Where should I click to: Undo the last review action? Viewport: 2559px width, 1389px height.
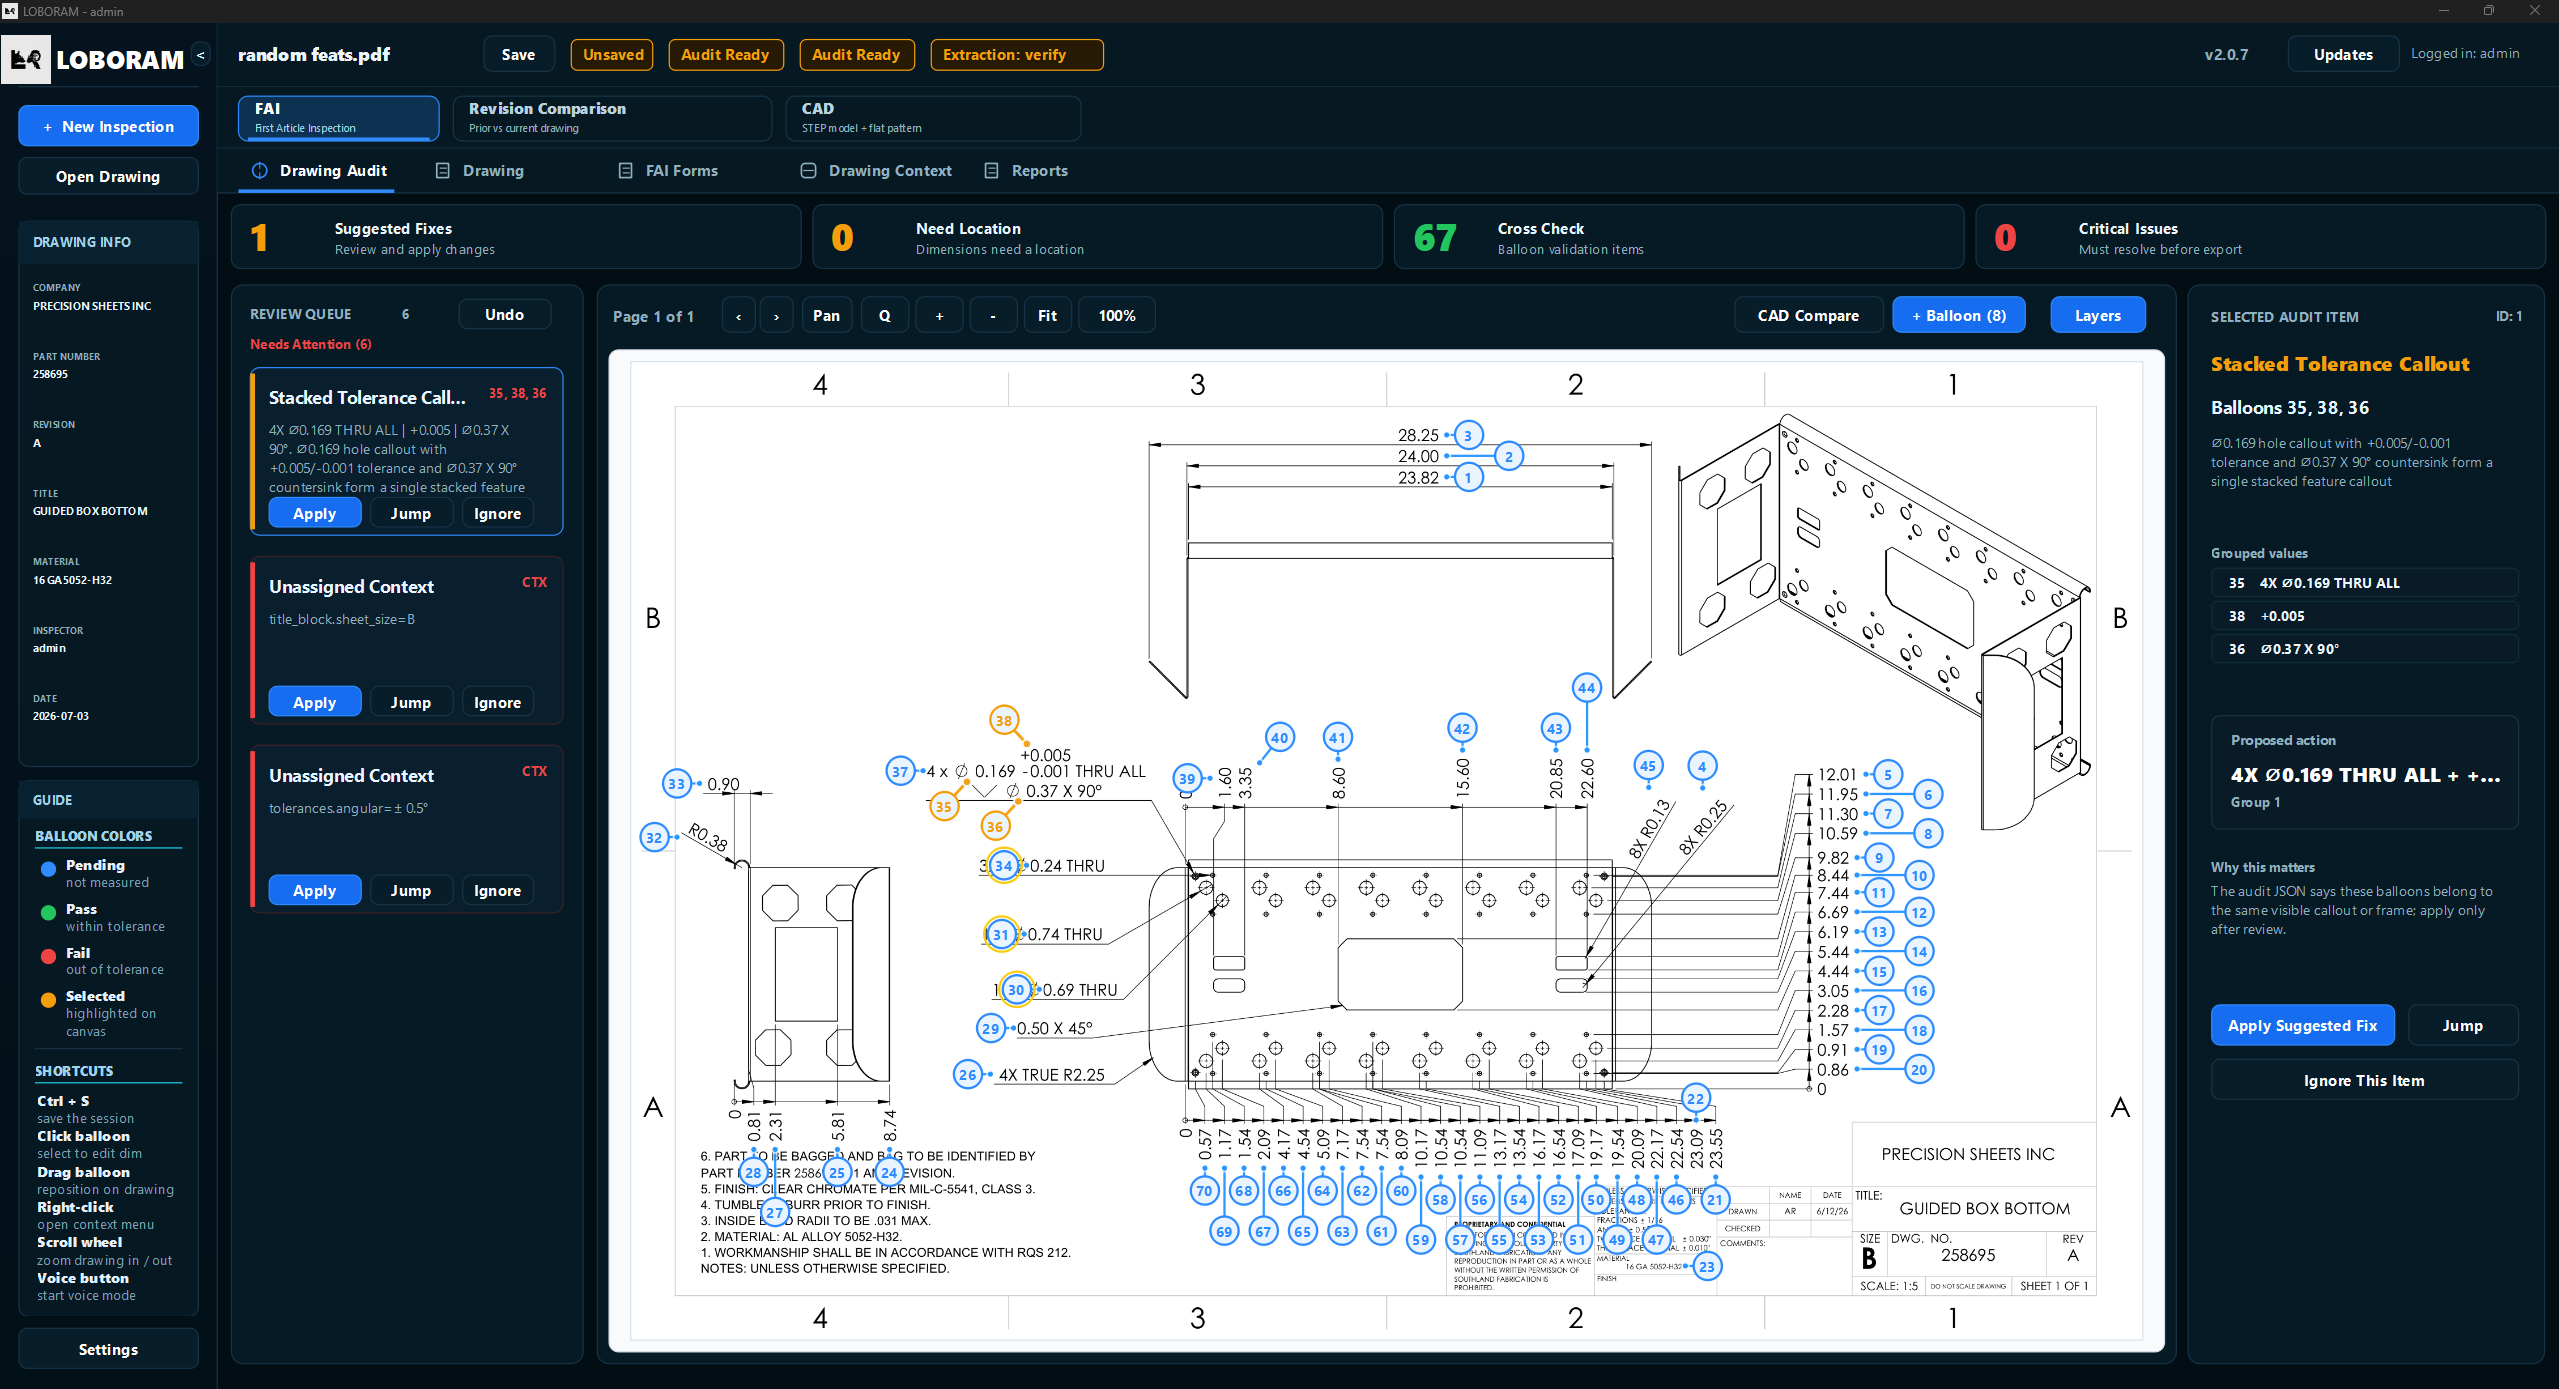505,315
